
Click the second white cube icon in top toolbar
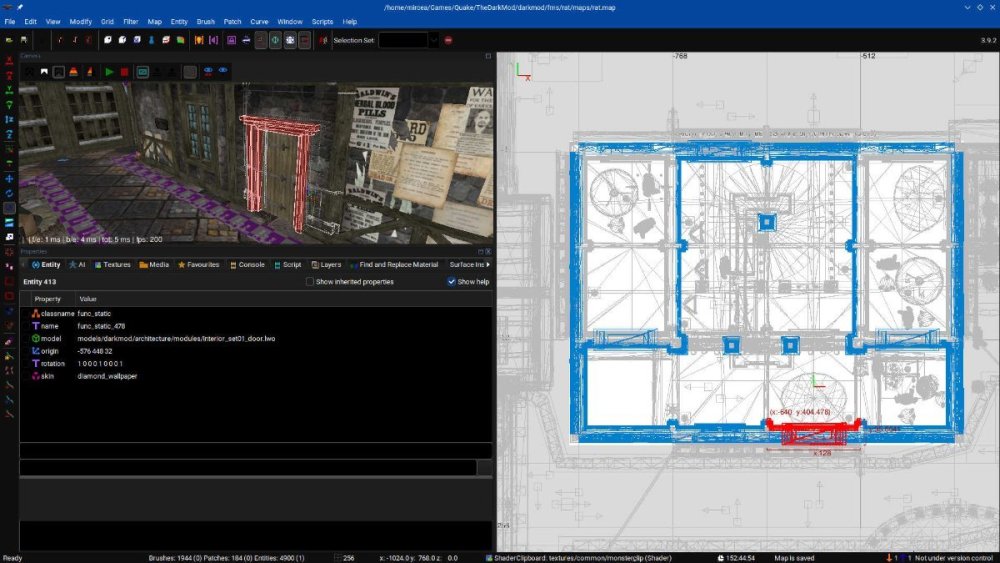[x=122, y=40]
